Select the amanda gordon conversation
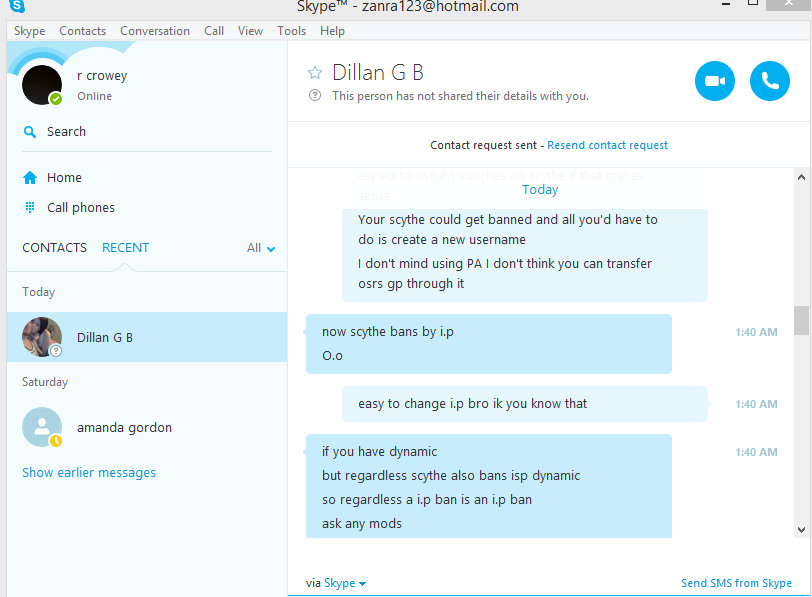 (147, 427)
